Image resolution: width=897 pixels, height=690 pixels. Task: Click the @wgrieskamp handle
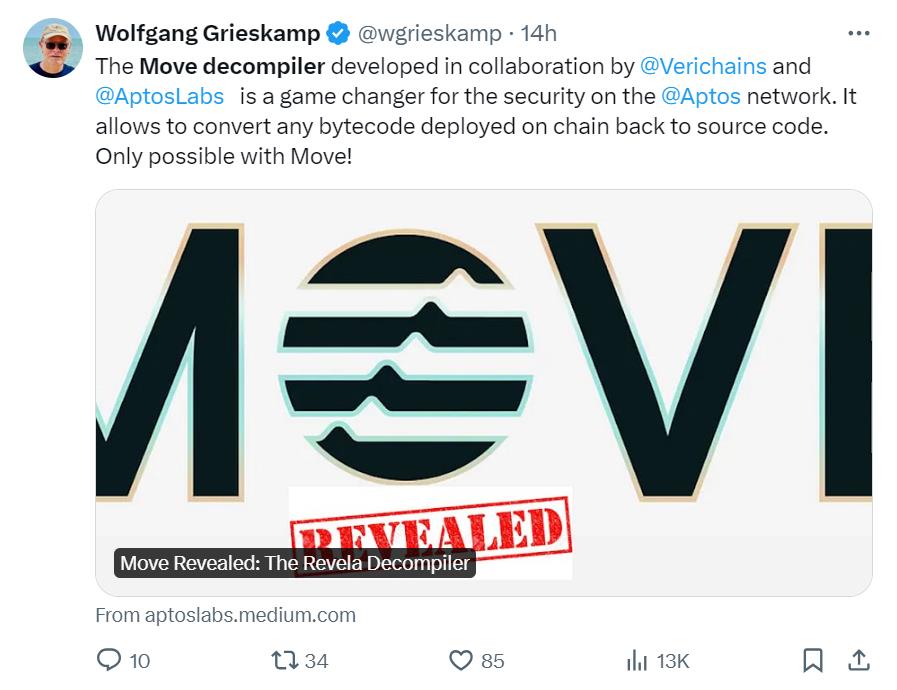coord(429,34)
